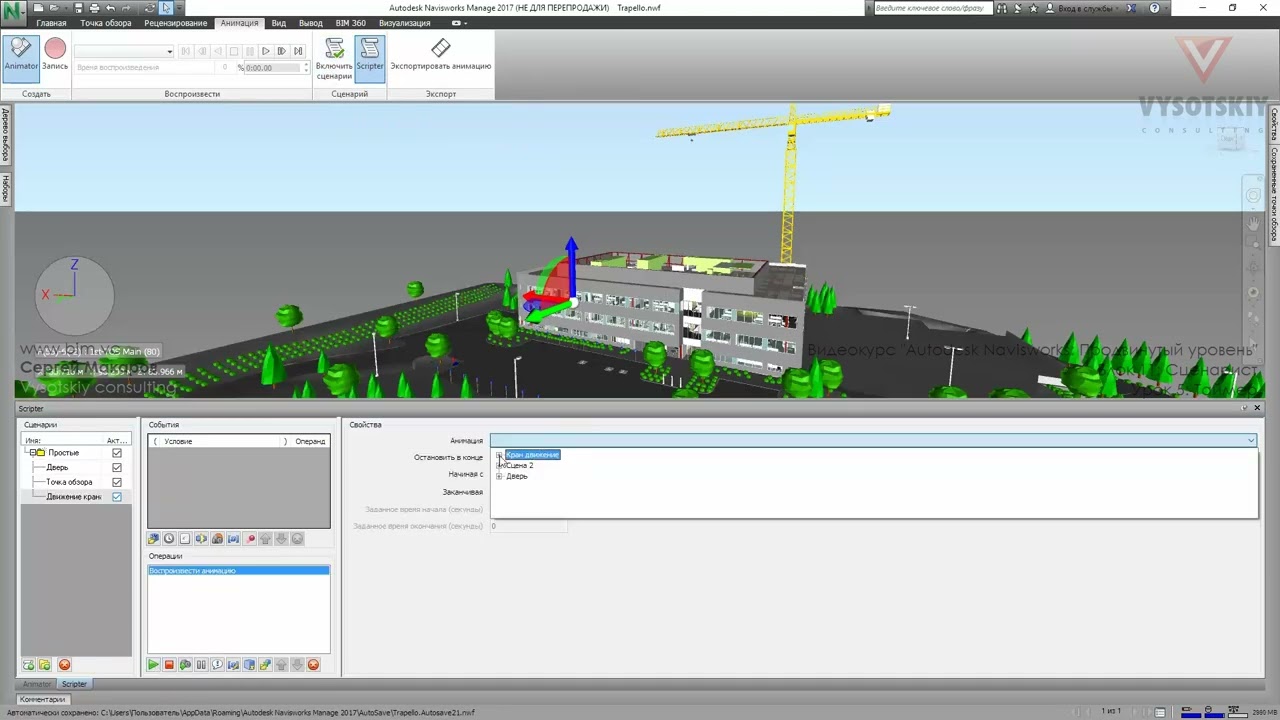This screenshot has height=720, width=1280.
Task: Open the Рецензирование ribbon tab
Action: [x=176, y=23]
